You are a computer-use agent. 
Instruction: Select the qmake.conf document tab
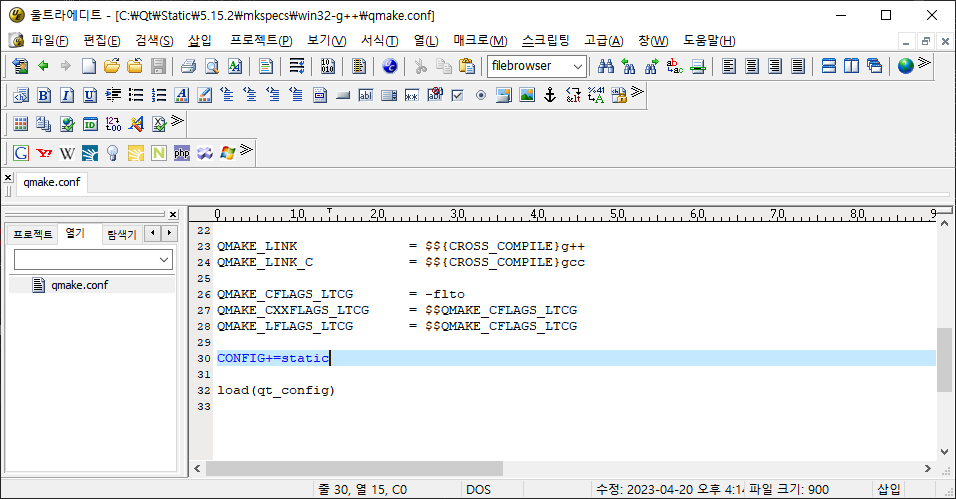(52, 182)
